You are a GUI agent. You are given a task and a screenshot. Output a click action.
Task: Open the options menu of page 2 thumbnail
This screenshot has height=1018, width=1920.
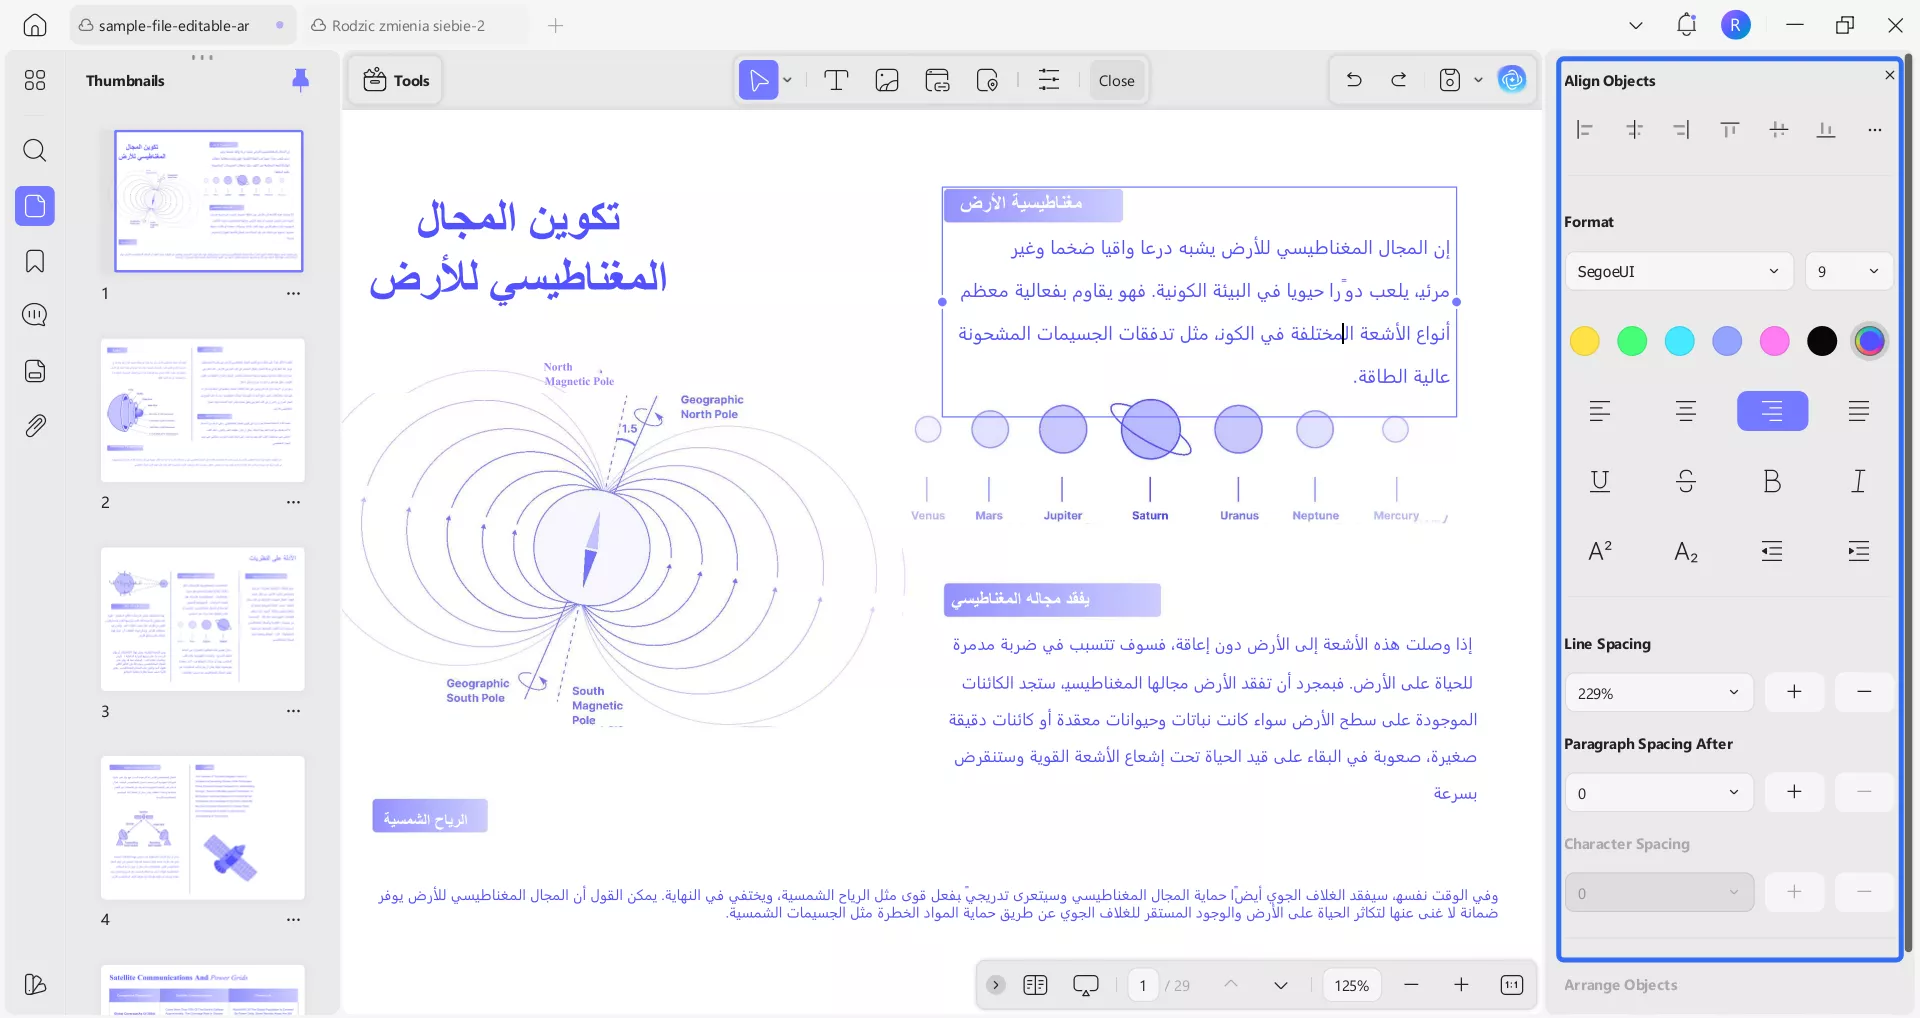click(x=292, y=502)
